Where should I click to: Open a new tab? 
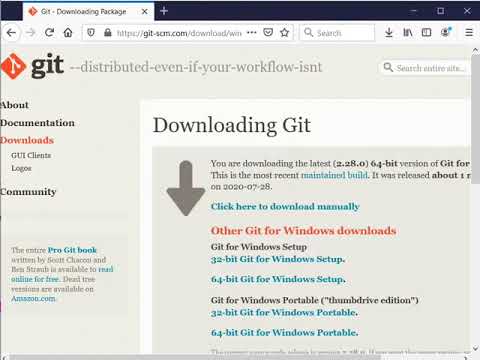(x=164, y=11)
